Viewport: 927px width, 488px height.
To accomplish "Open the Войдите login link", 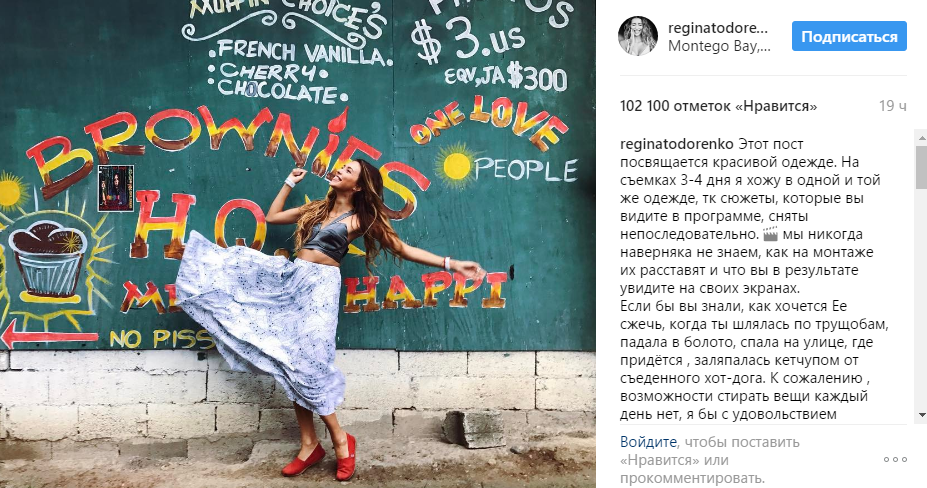I will (x=648, y=442).
